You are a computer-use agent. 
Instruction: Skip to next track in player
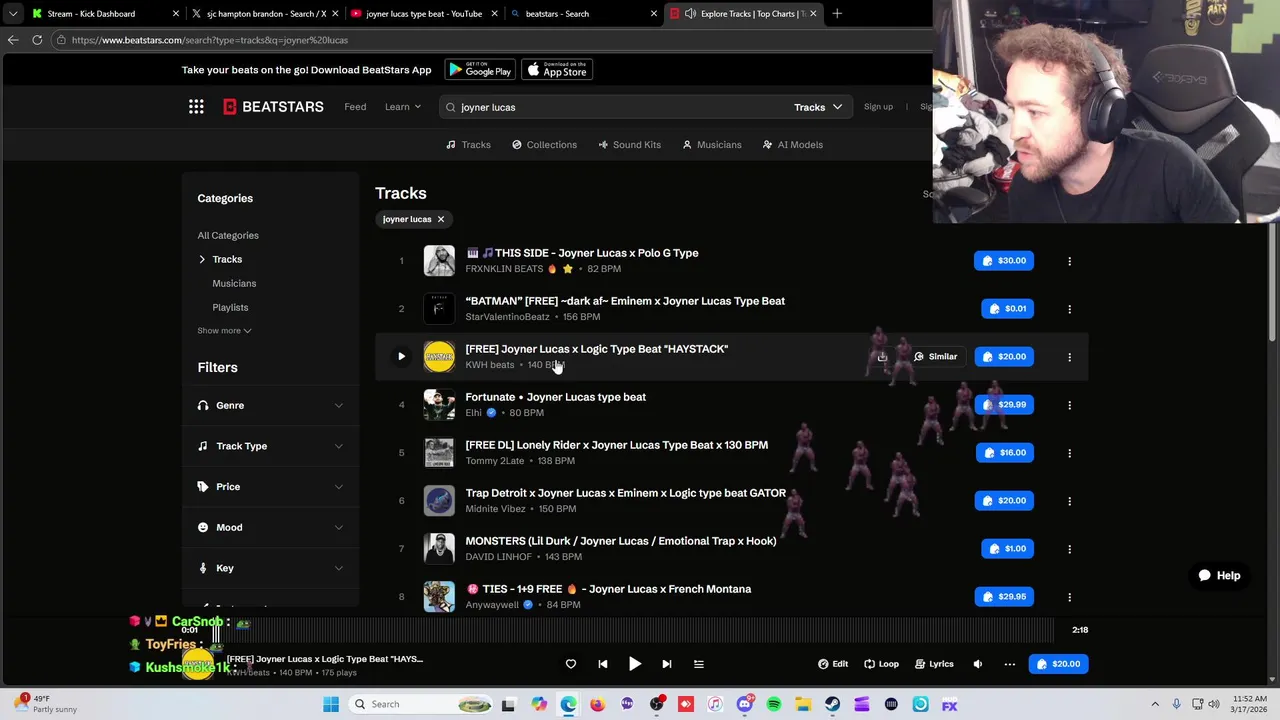click(667, 664)
